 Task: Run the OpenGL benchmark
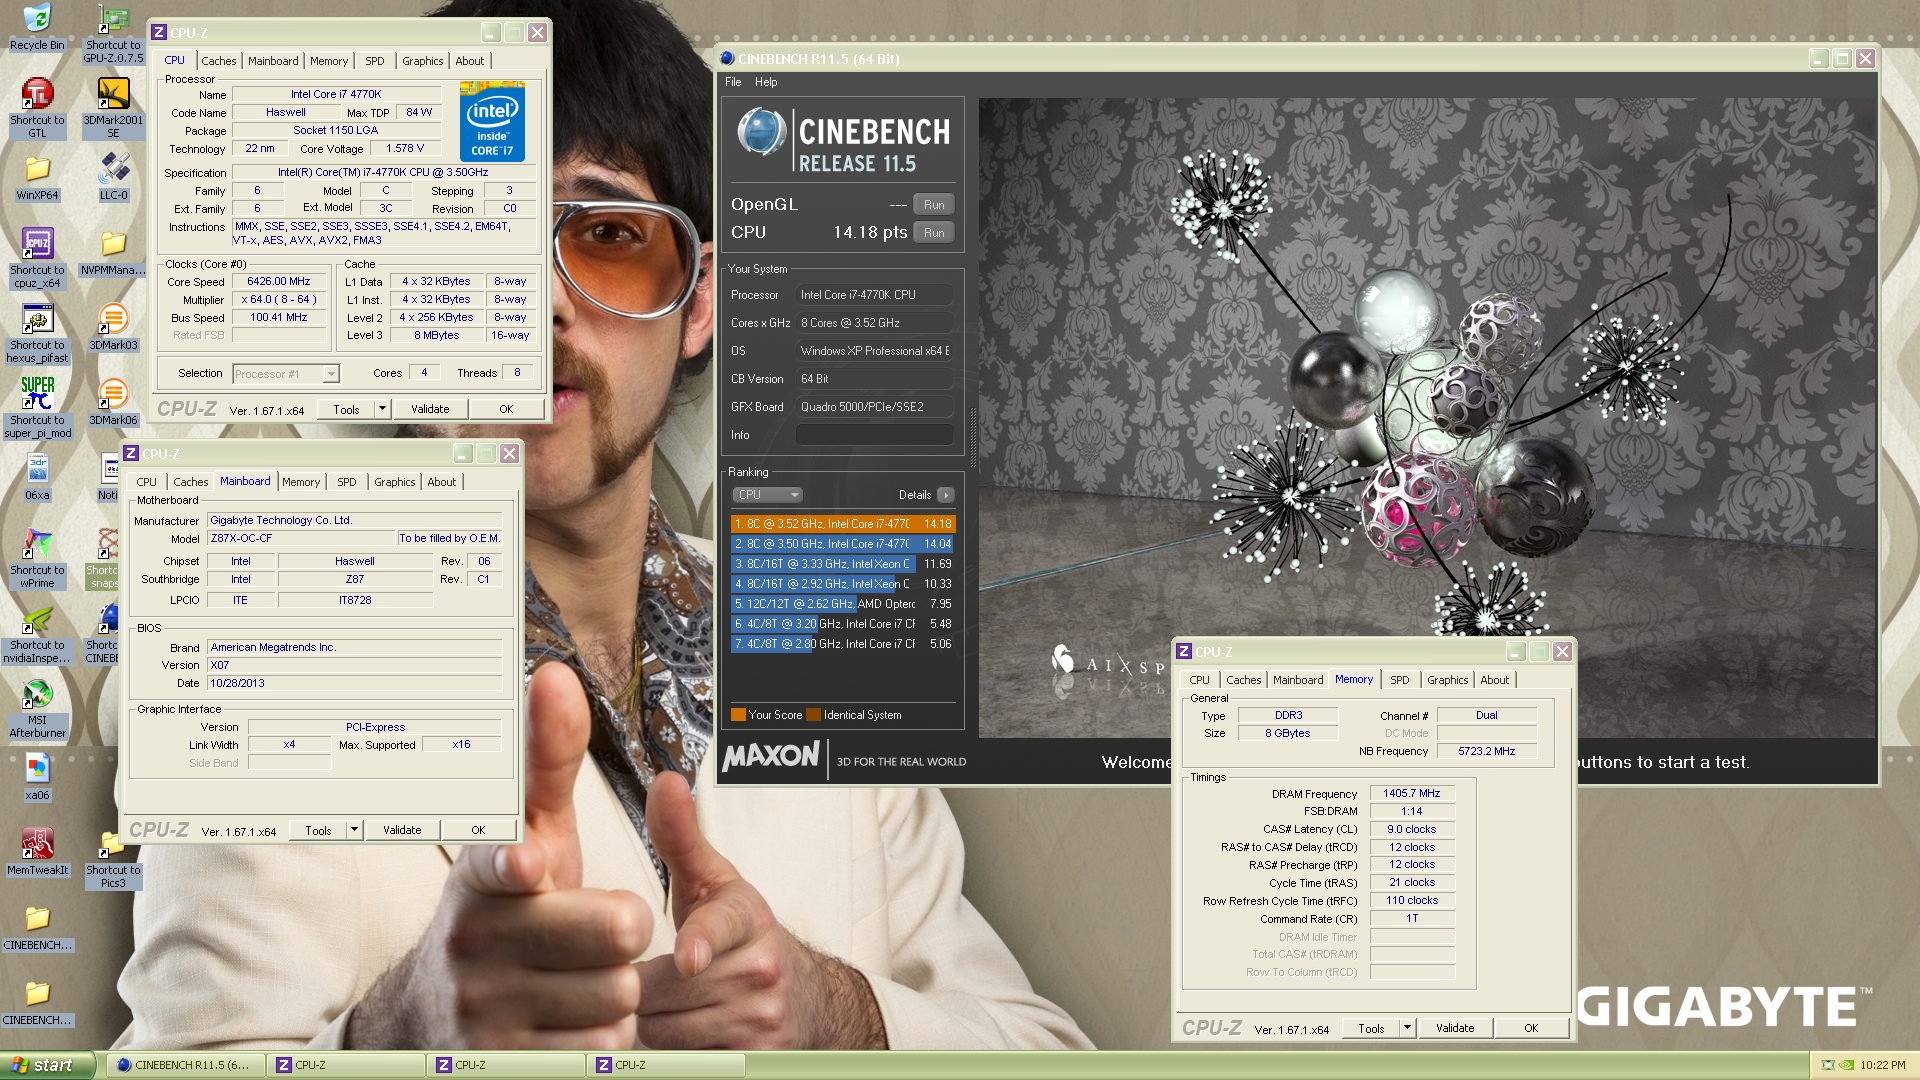(933, 205)
